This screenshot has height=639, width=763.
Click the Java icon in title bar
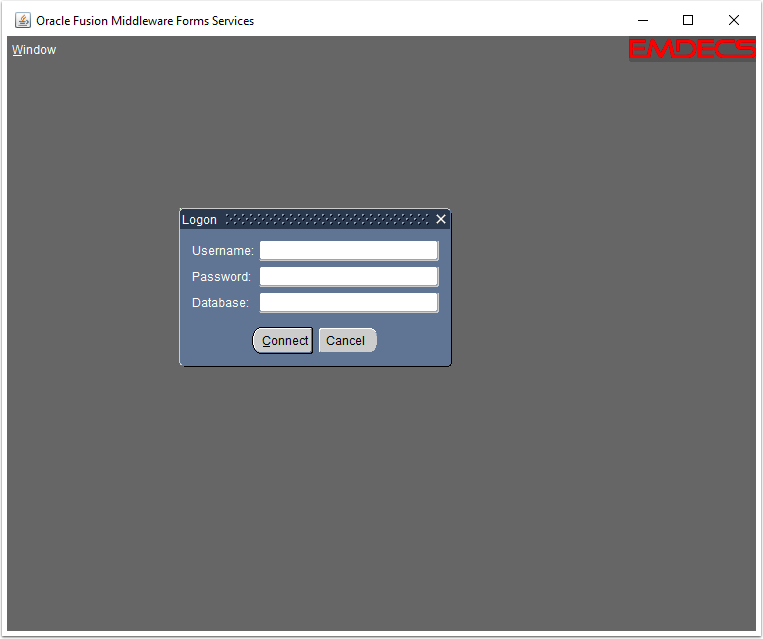pos(22,20)
